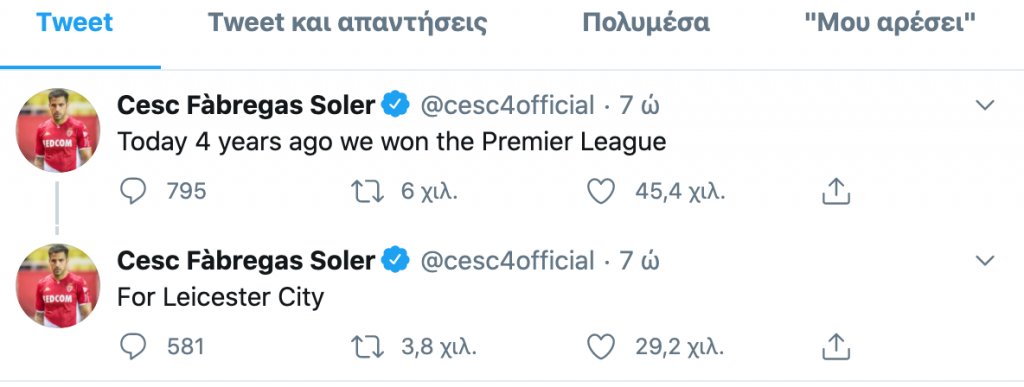
Task: Click Cesc Fàbregas Soler name on second tweet
Action: click(246, 260)
